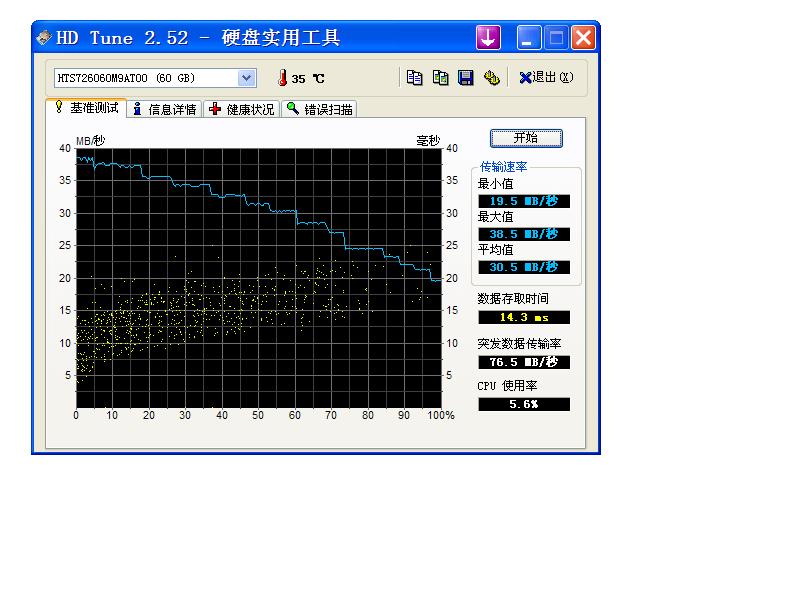The height and width of the screenshot is (600, 800).
Task: Open the options icon in the toolbar
Action: [491, 78]
